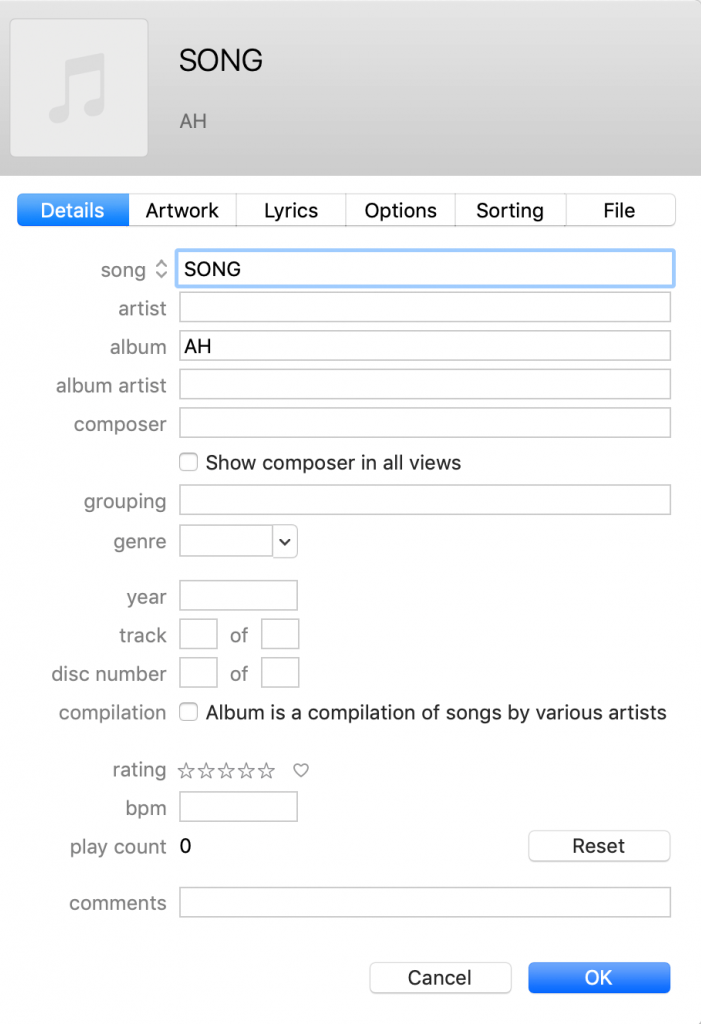Click inside the comments field
The width and height of the screenshot is (701, 1024).
tap(425, 902)
